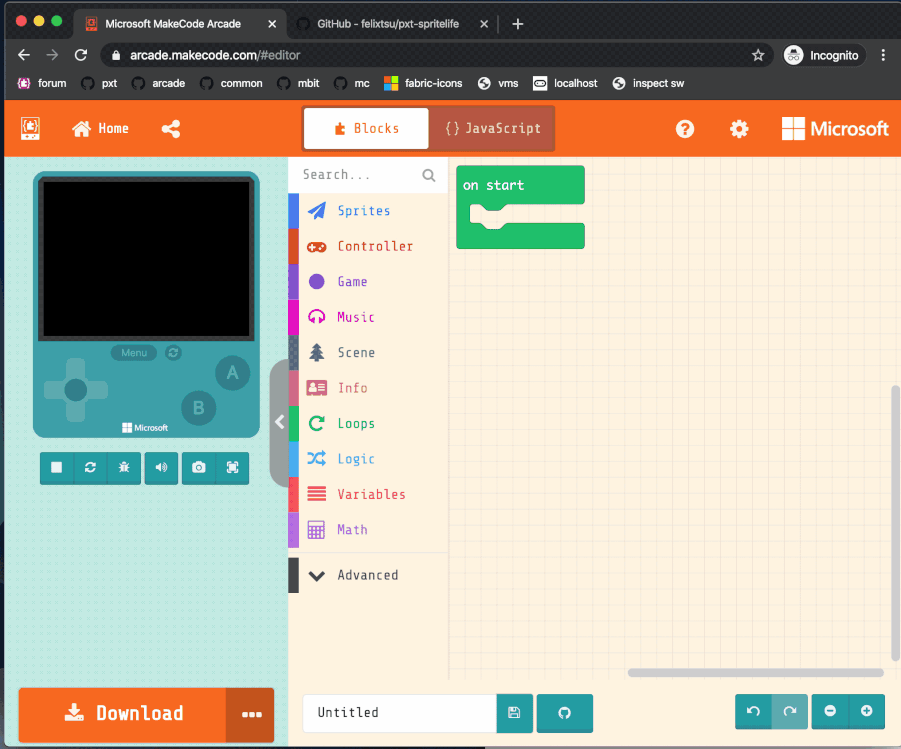Click the Microsoft logo link
This screenshot has height=749, width=901.
click(835, 129)
